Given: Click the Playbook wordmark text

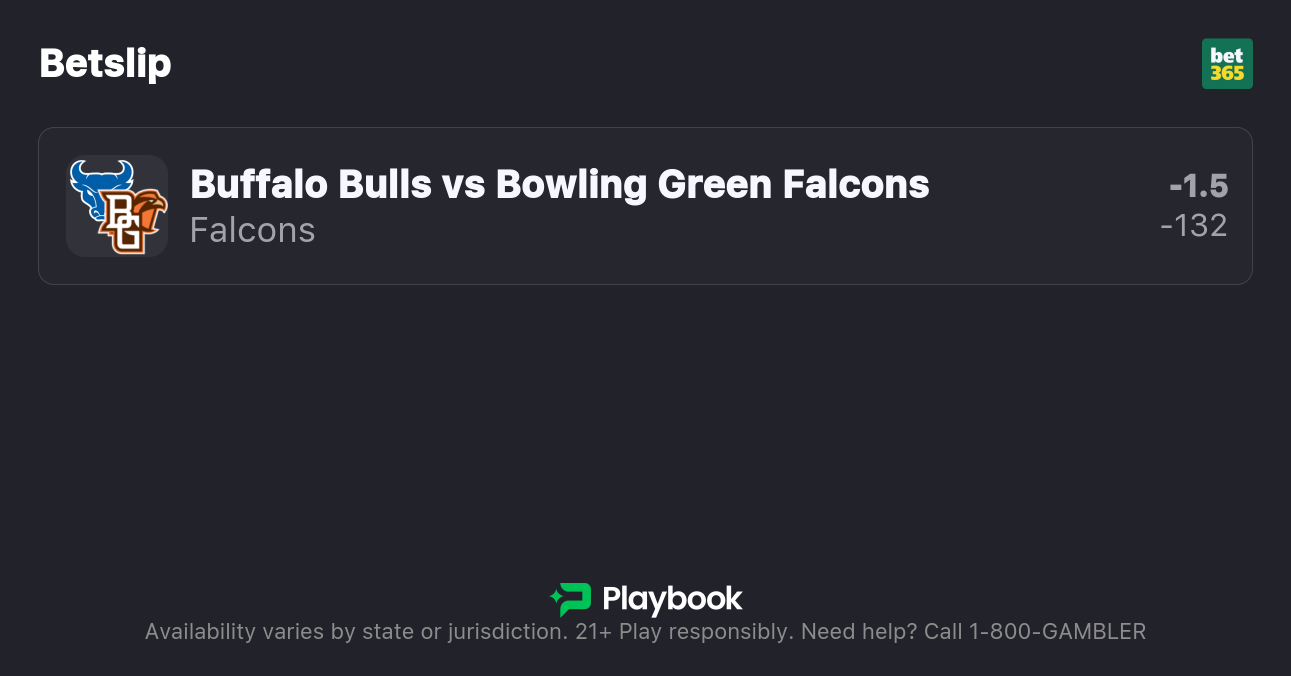Looking at the screenshot, I should (672, 599).
